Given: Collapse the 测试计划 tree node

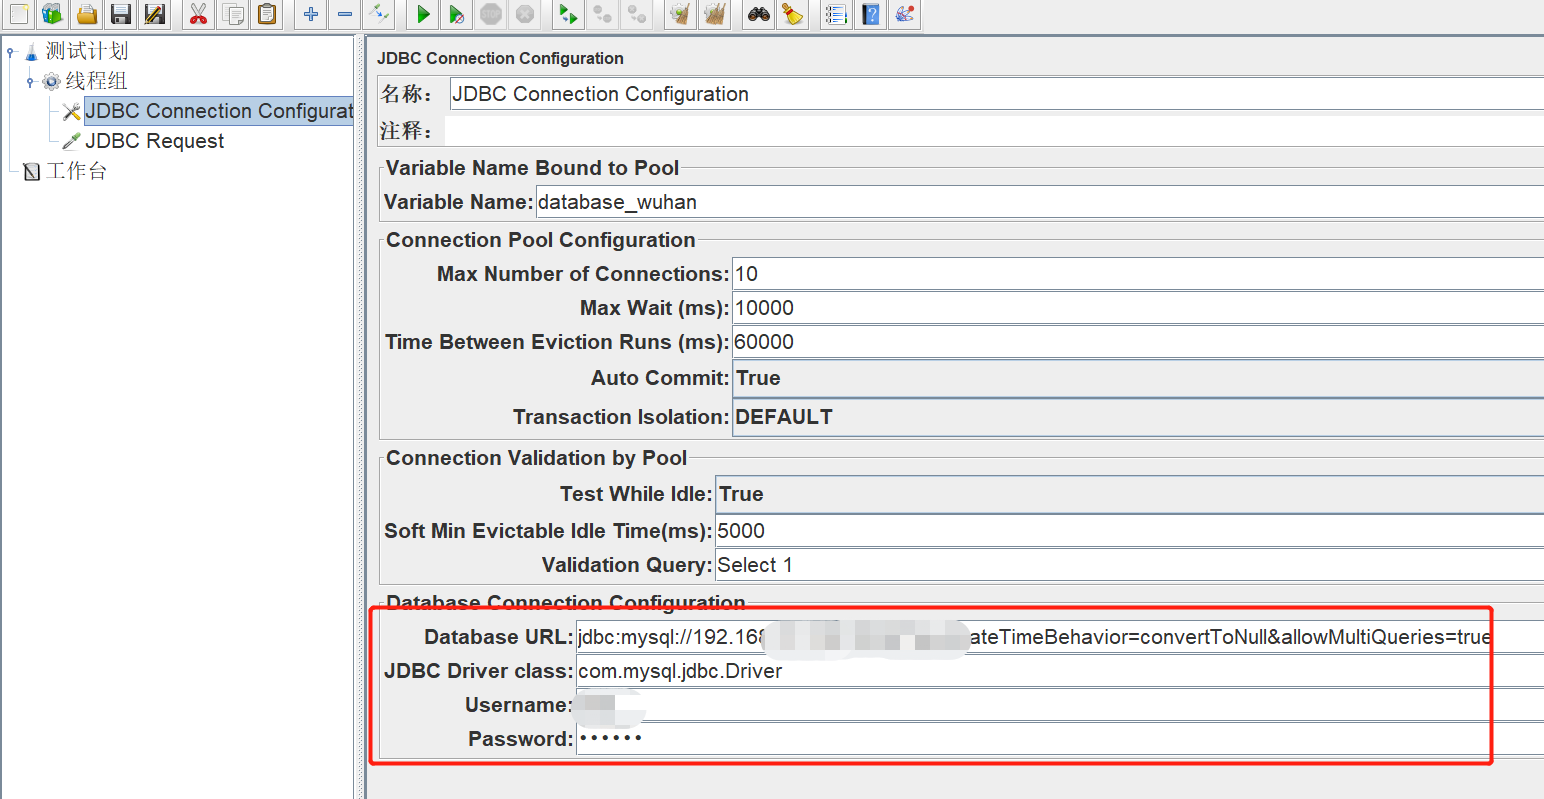Looking at the screenshot, I should coord(11,52).
